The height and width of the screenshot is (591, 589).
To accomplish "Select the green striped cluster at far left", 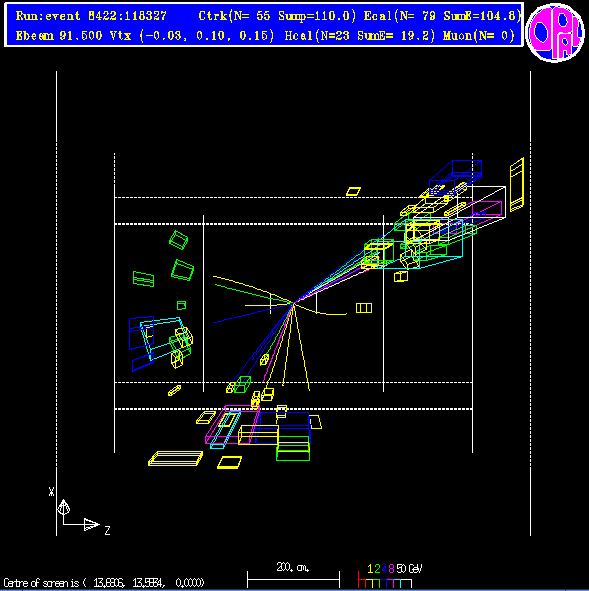I will tap(144, 279).
